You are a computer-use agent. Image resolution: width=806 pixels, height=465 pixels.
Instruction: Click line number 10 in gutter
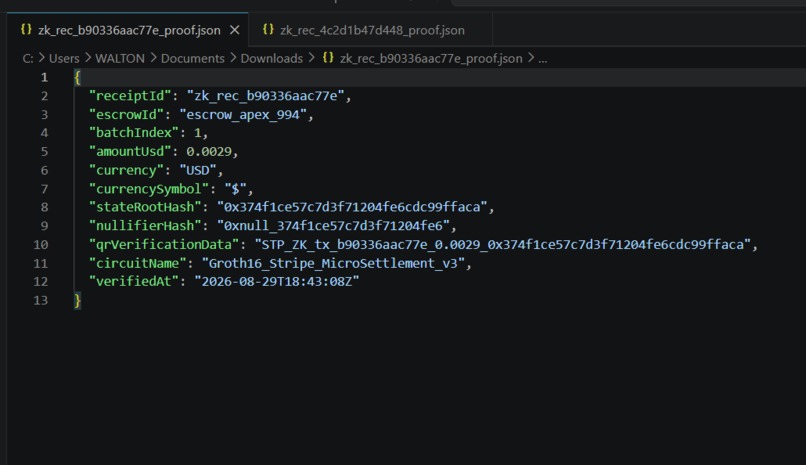point(41,245)
